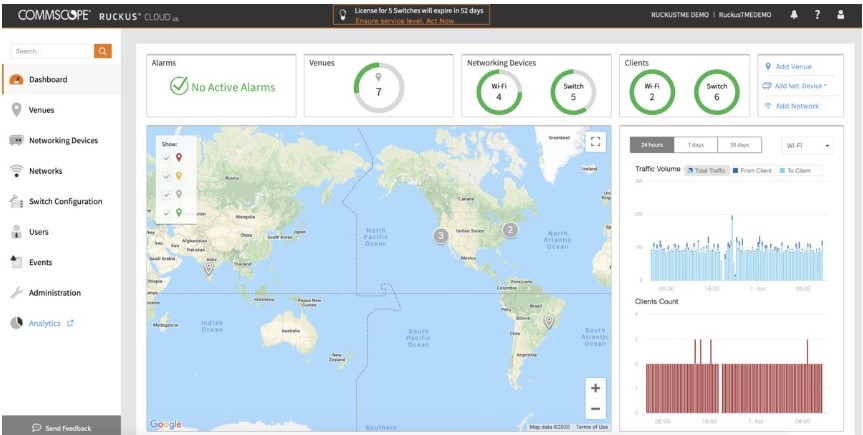Viewport: 863px width, 435px height.
Task: Toggle the green marker checkbox
Action: coord(167,212)
